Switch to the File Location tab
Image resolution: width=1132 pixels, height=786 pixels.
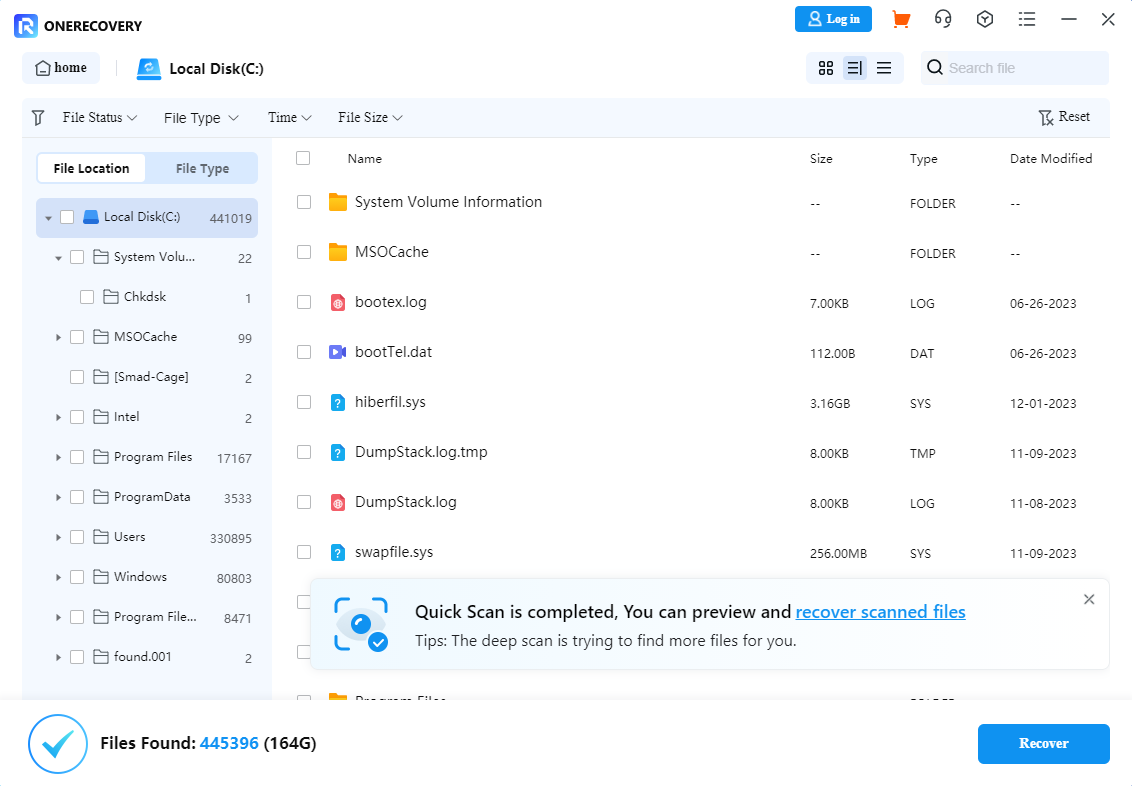pos(91,168)
